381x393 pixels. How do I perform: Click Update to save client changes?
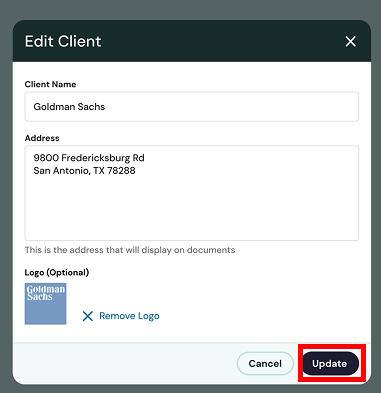(330, 363)
